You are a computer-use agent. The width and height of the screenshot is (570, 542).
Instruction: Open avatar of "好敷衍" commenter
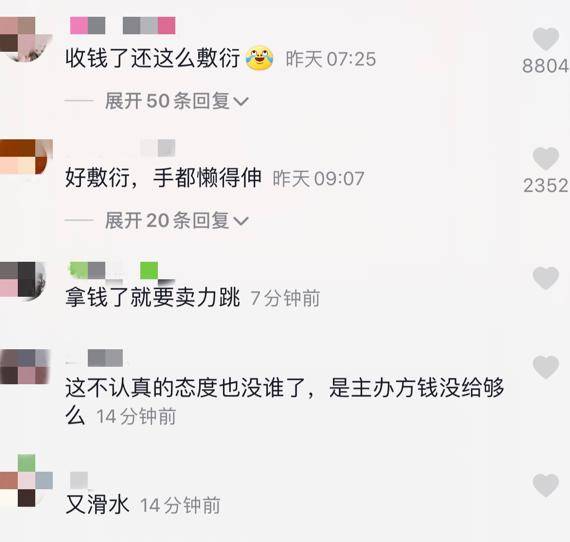[25, 156]
